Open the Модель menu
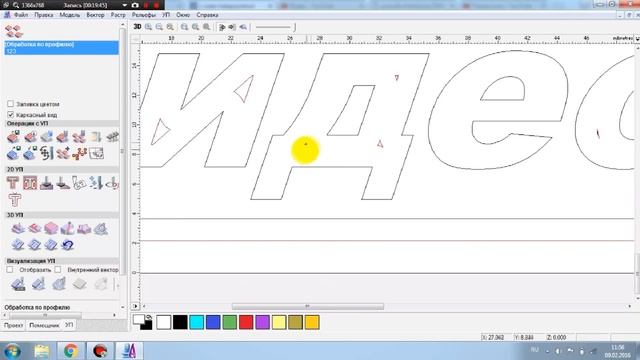Viewport: 640px width, 360px height. pos(70,15)
